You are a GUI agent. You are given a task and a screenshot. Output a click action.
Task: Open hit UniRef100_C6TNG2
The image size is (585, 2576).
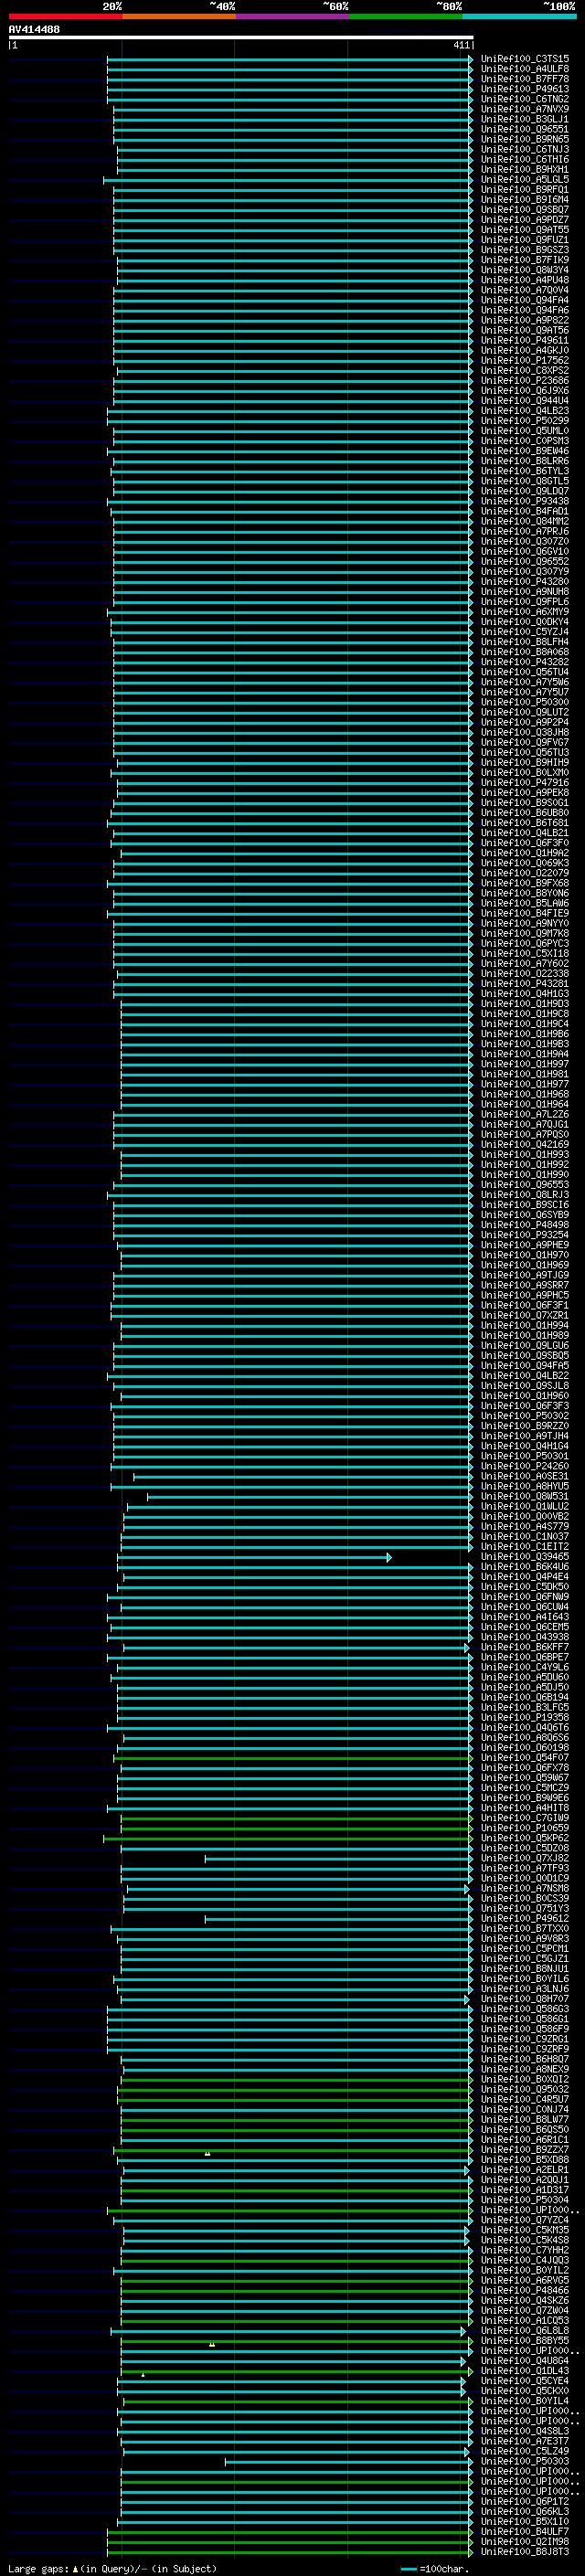pyautogui.click(x=525, y=99)
